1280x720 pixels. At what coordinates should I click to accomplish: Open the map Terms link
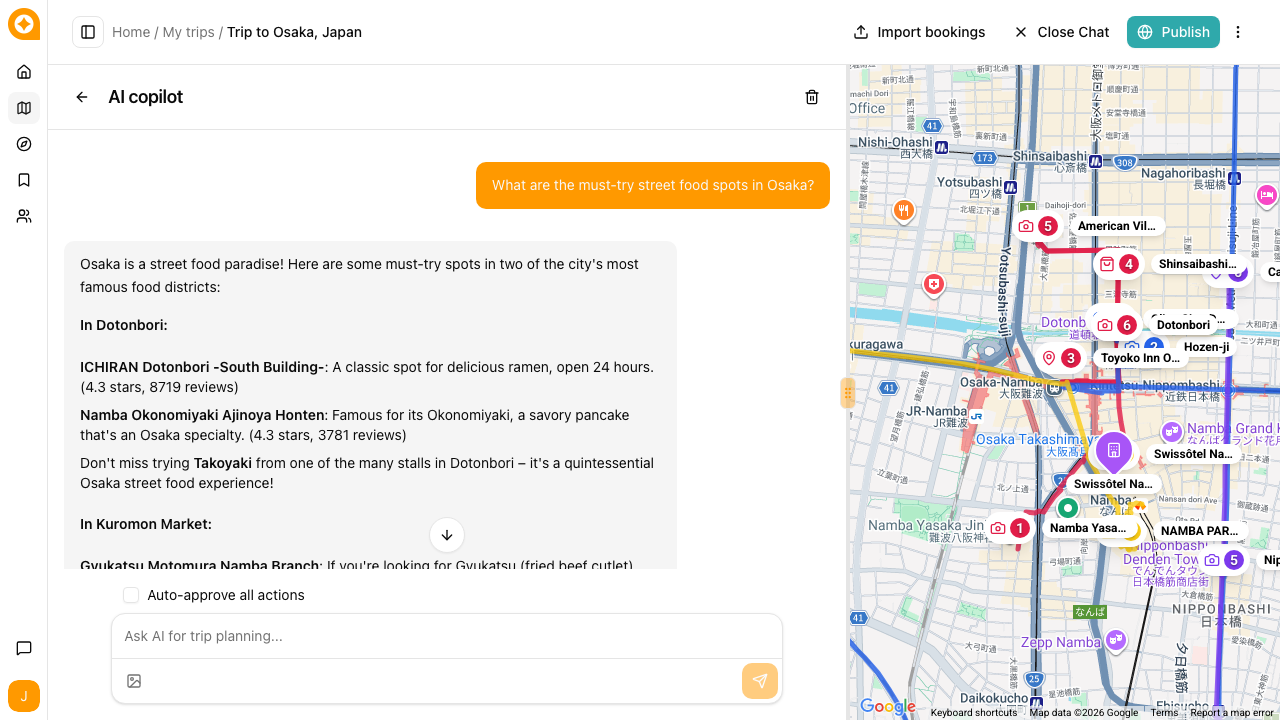coord(1164,713)
